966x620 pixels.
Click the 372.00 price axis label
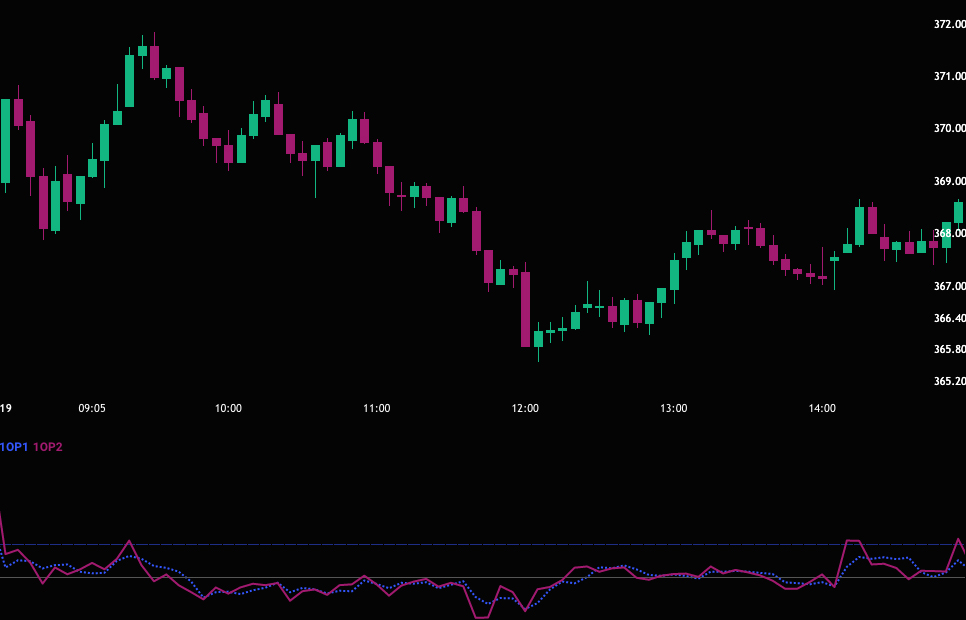click(950, 24)
